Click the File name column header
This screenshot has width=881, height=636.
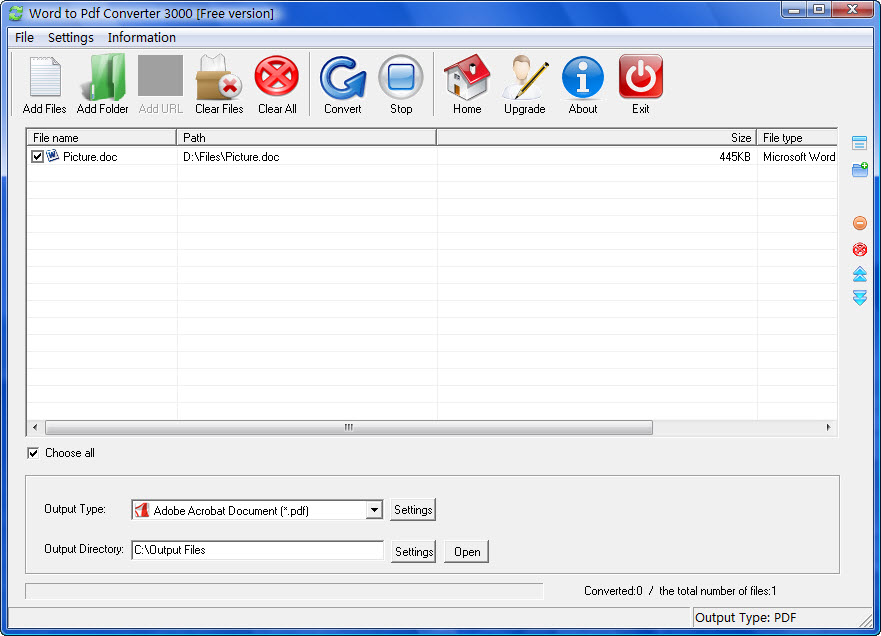[101, 138]
